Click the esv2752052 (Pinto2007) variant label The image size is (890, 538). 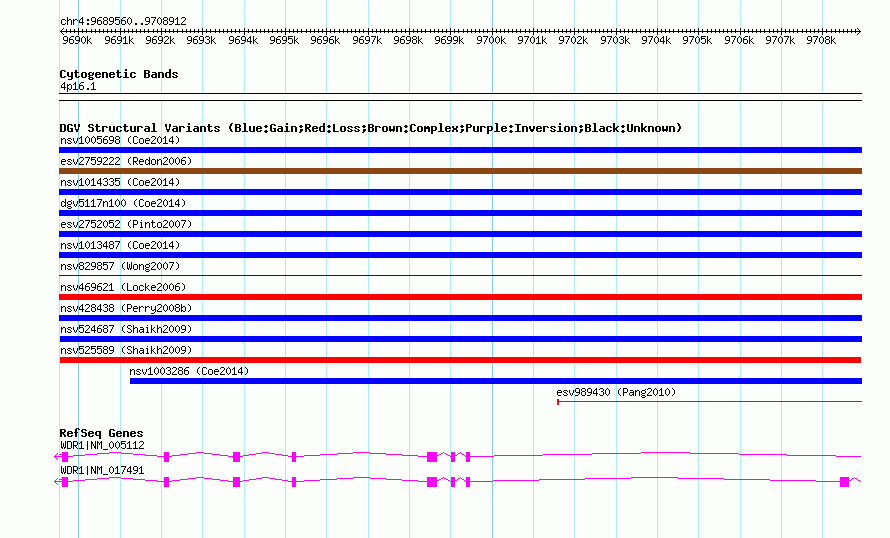click(x=126, y=224)
